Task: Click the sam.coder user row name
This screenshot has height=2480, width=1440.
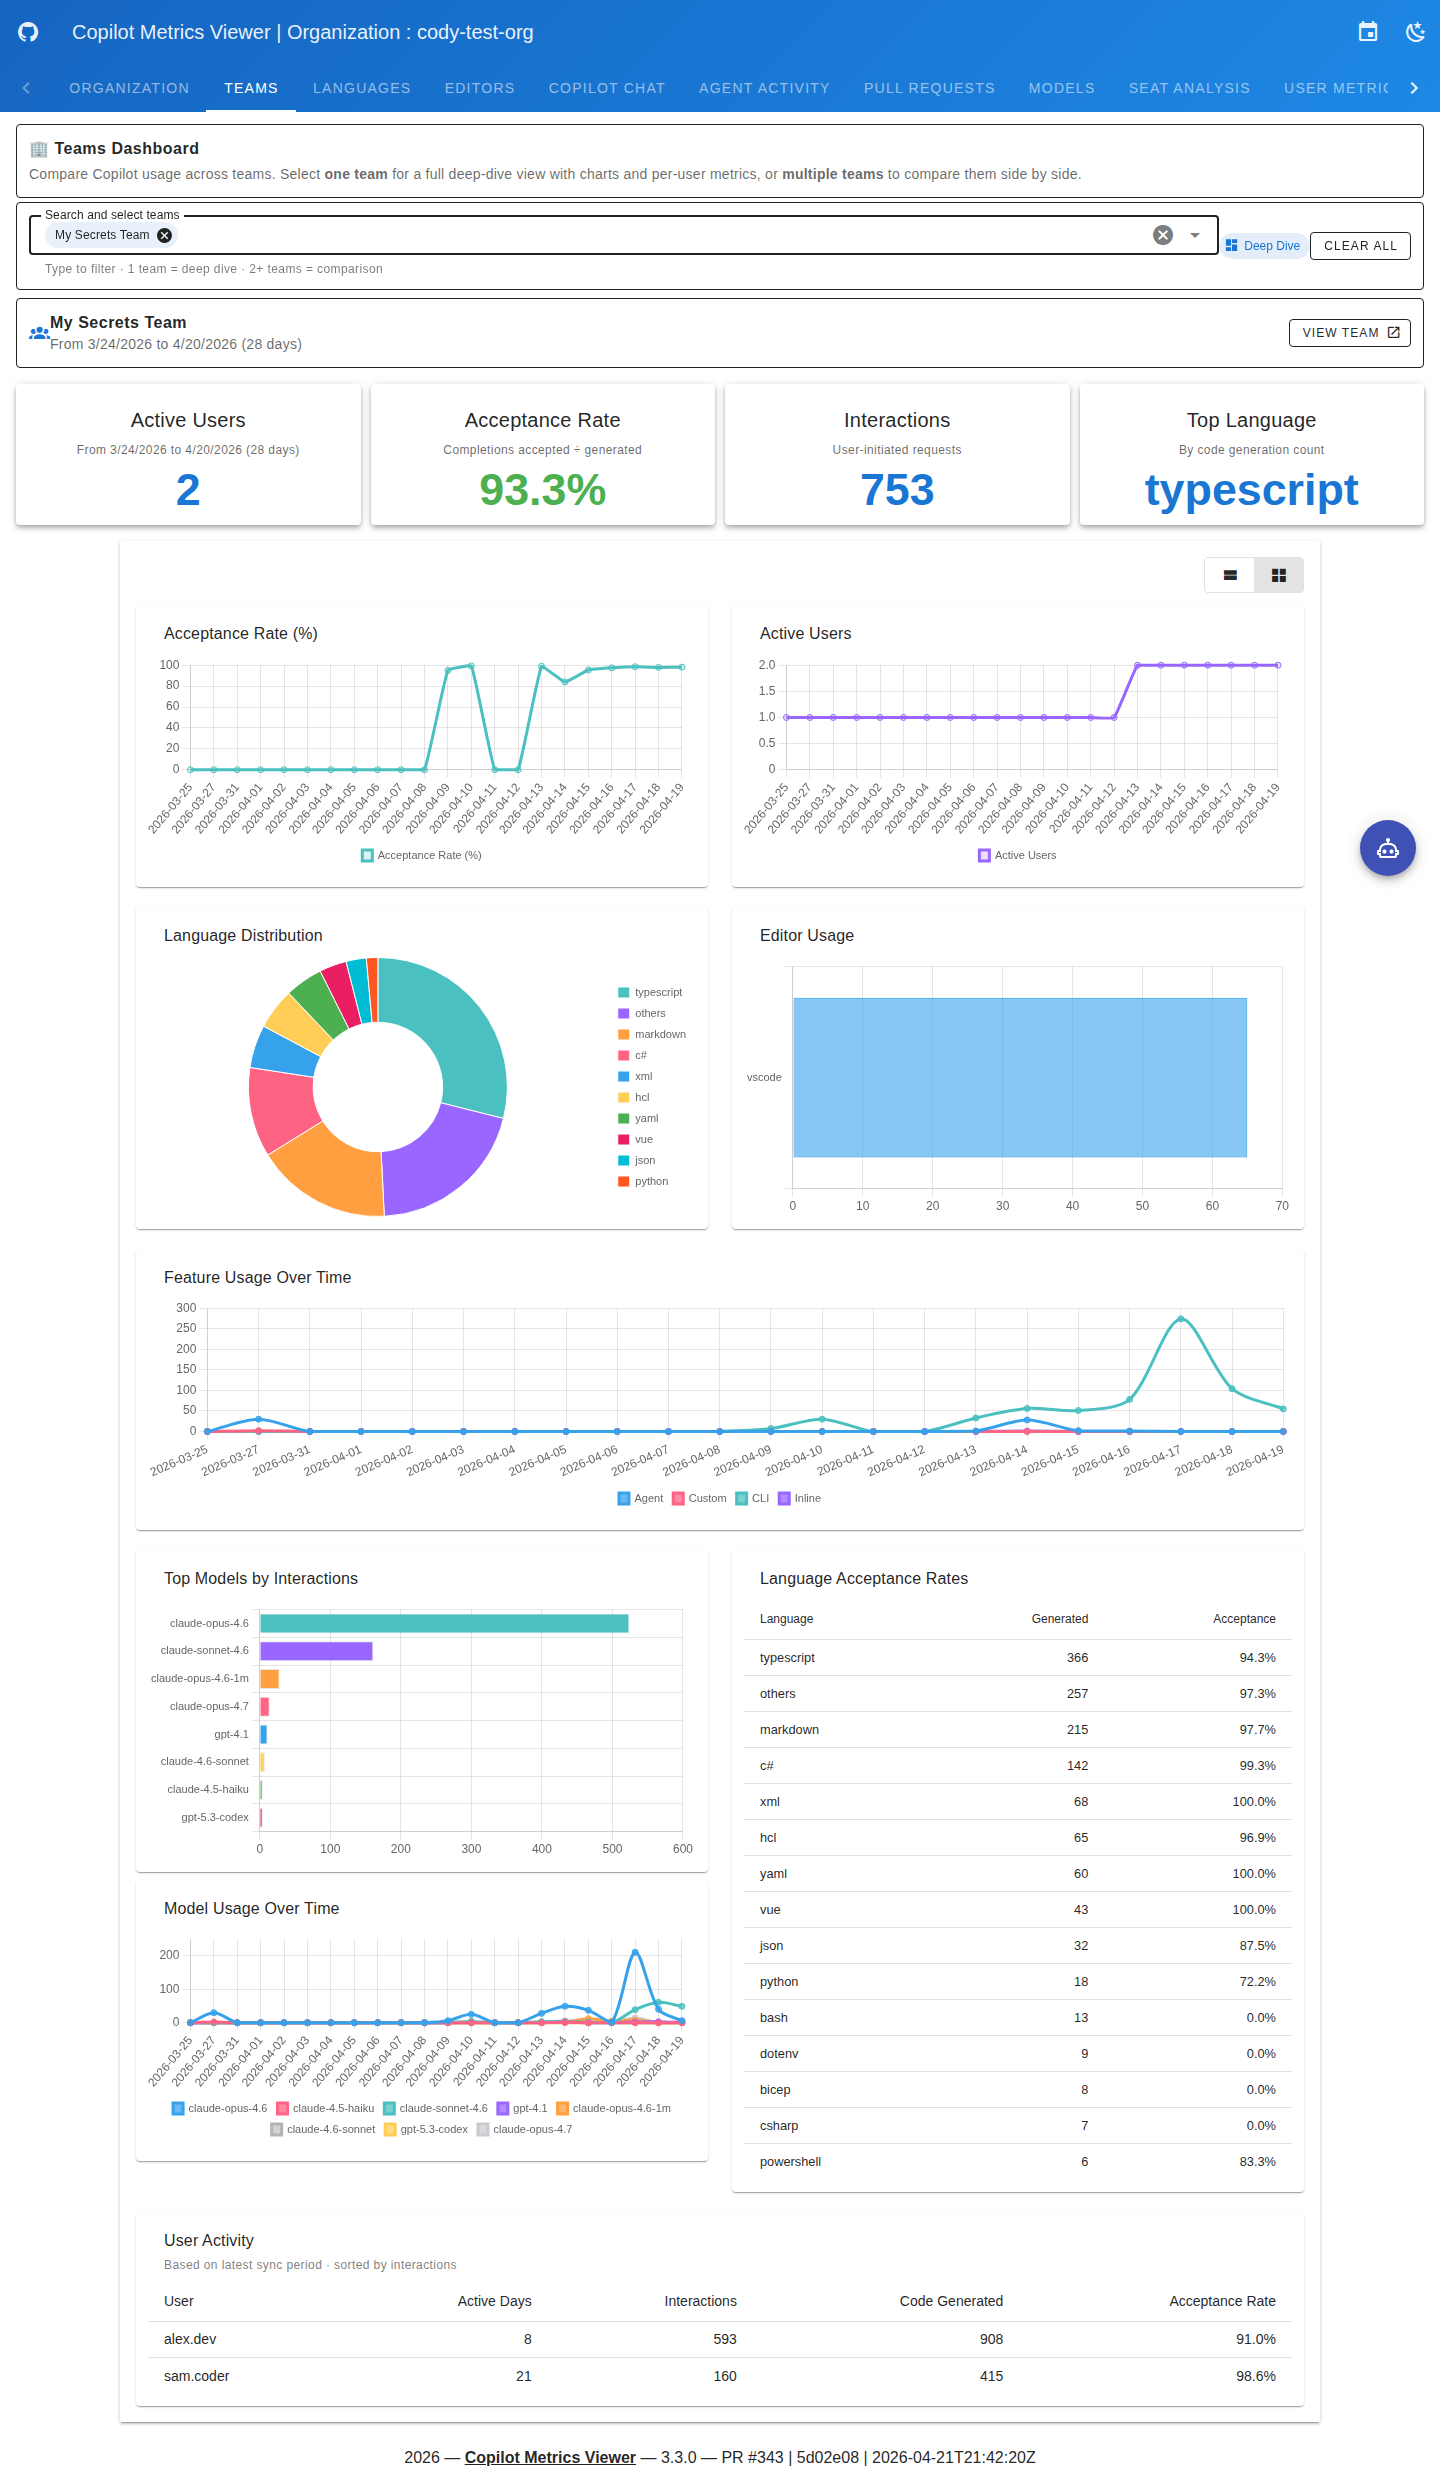Action: (x=197, y=2376)
